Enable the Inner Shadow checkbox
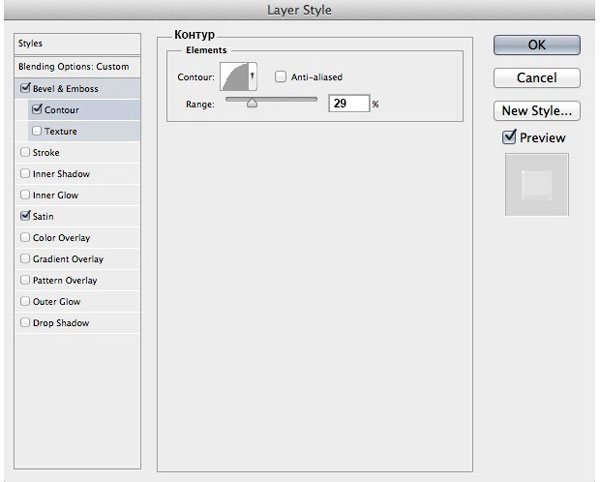 point(25,174)
